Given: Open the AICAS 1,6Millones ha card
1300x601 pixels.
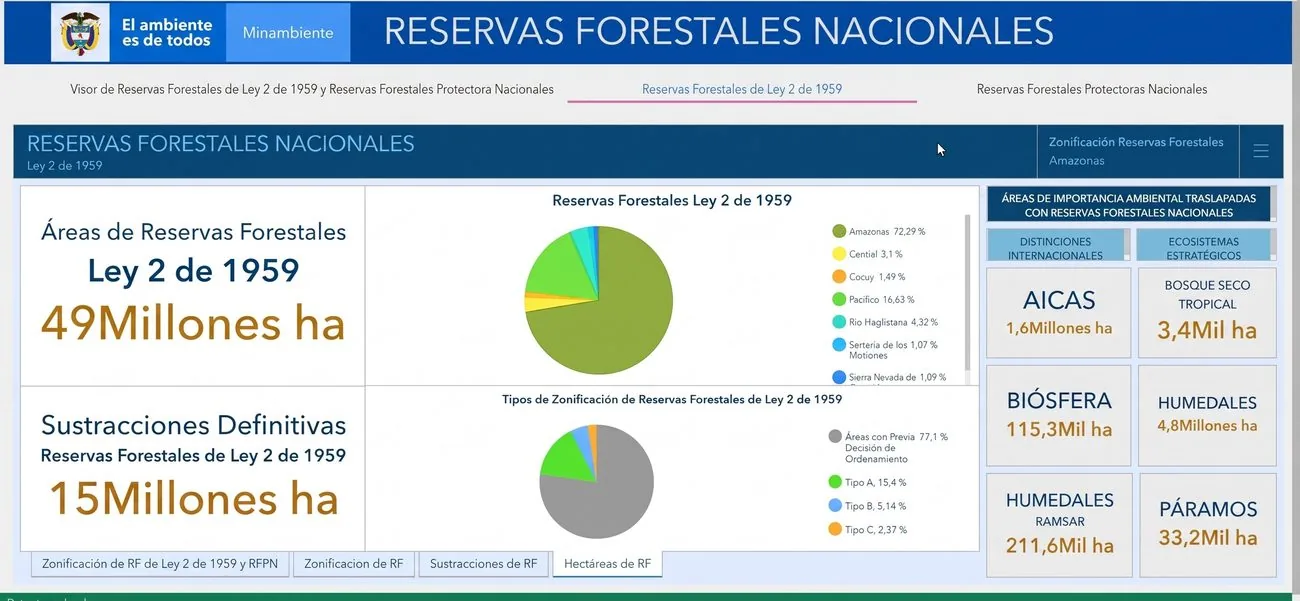Looking at the screenshot, I should [x=1059, y=312].
